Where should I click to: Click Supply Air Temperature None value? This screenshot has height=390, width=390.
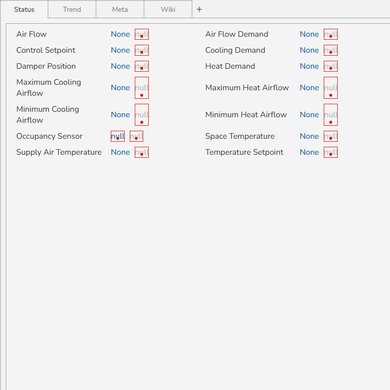[x=120, y=152]
